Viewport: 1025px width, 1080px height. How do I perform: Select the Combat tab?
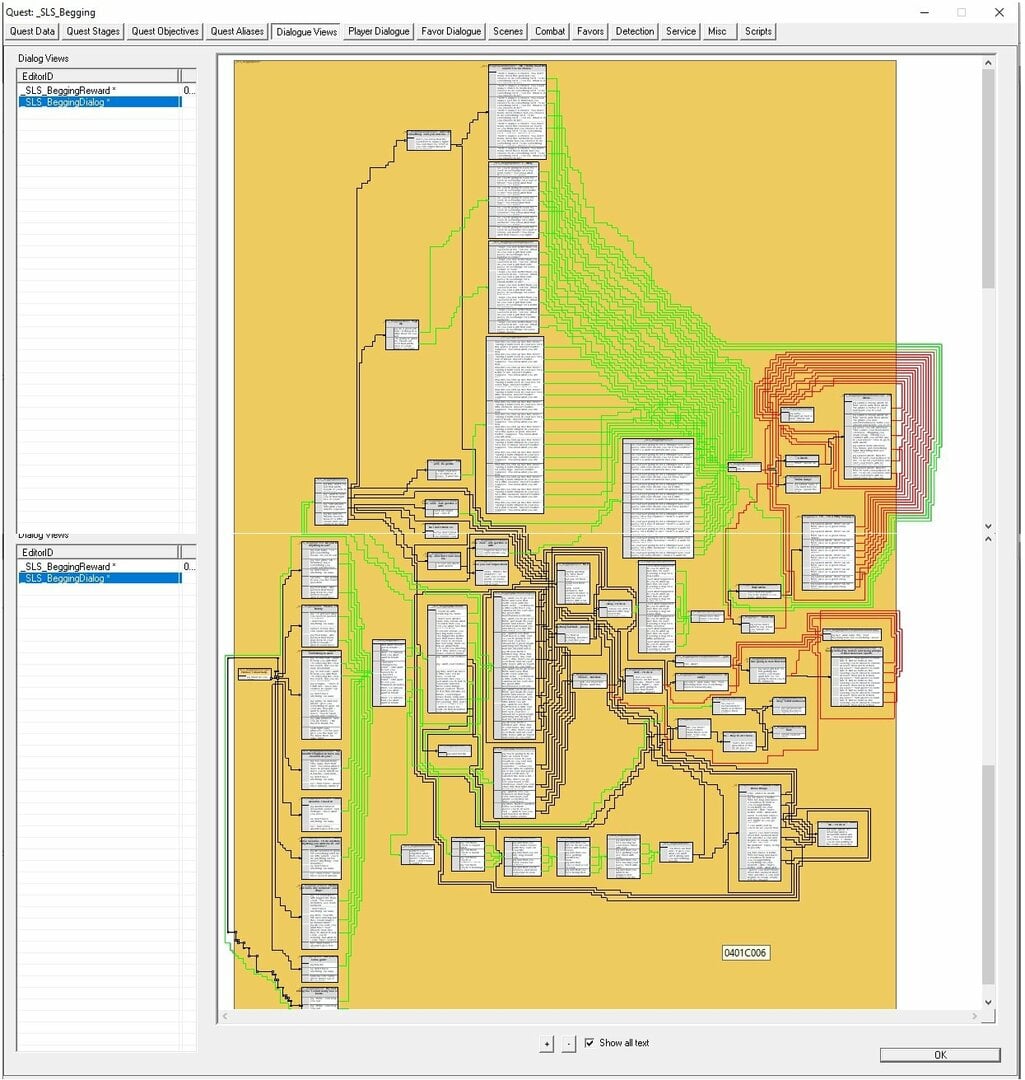(x=550, y=32)
